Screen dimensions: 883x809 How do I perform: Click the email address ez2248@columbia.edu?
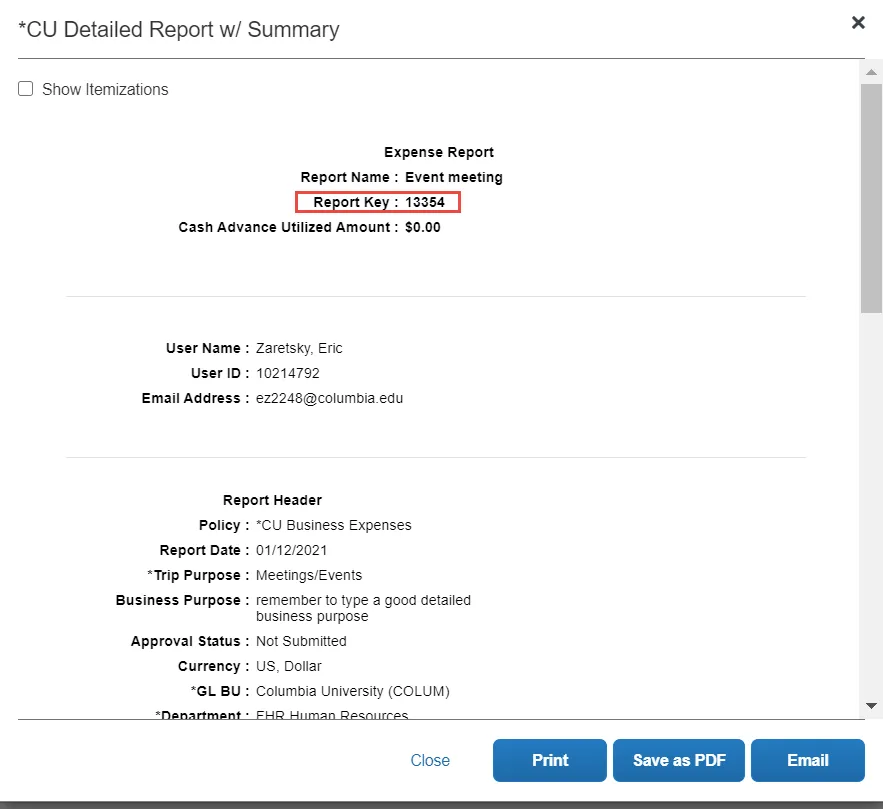(329, 399)
